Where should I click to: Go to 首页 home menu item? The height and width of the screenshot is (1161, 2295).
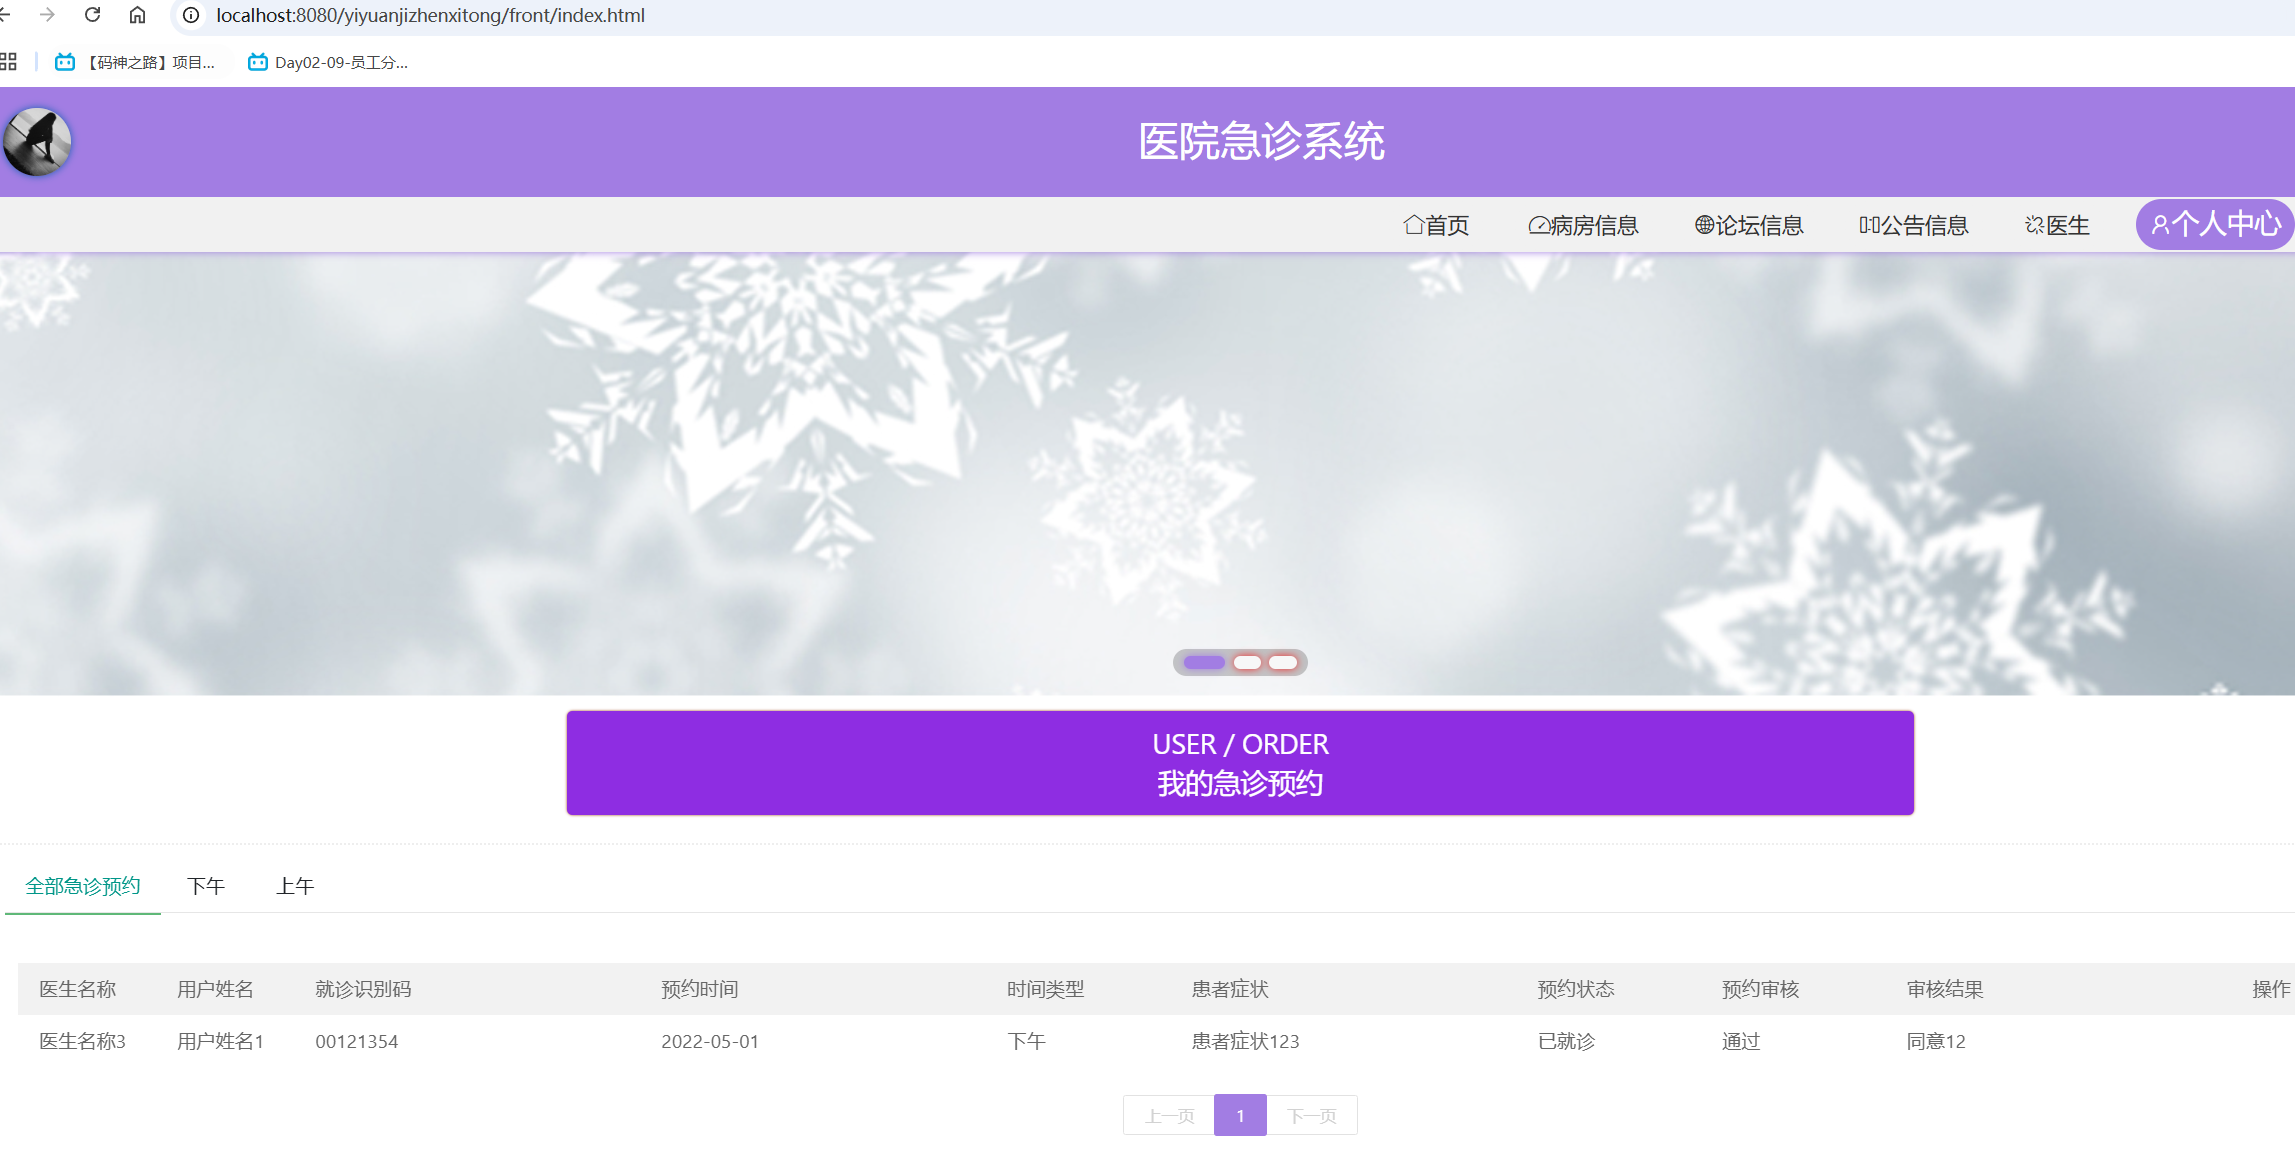point(1436,225)
